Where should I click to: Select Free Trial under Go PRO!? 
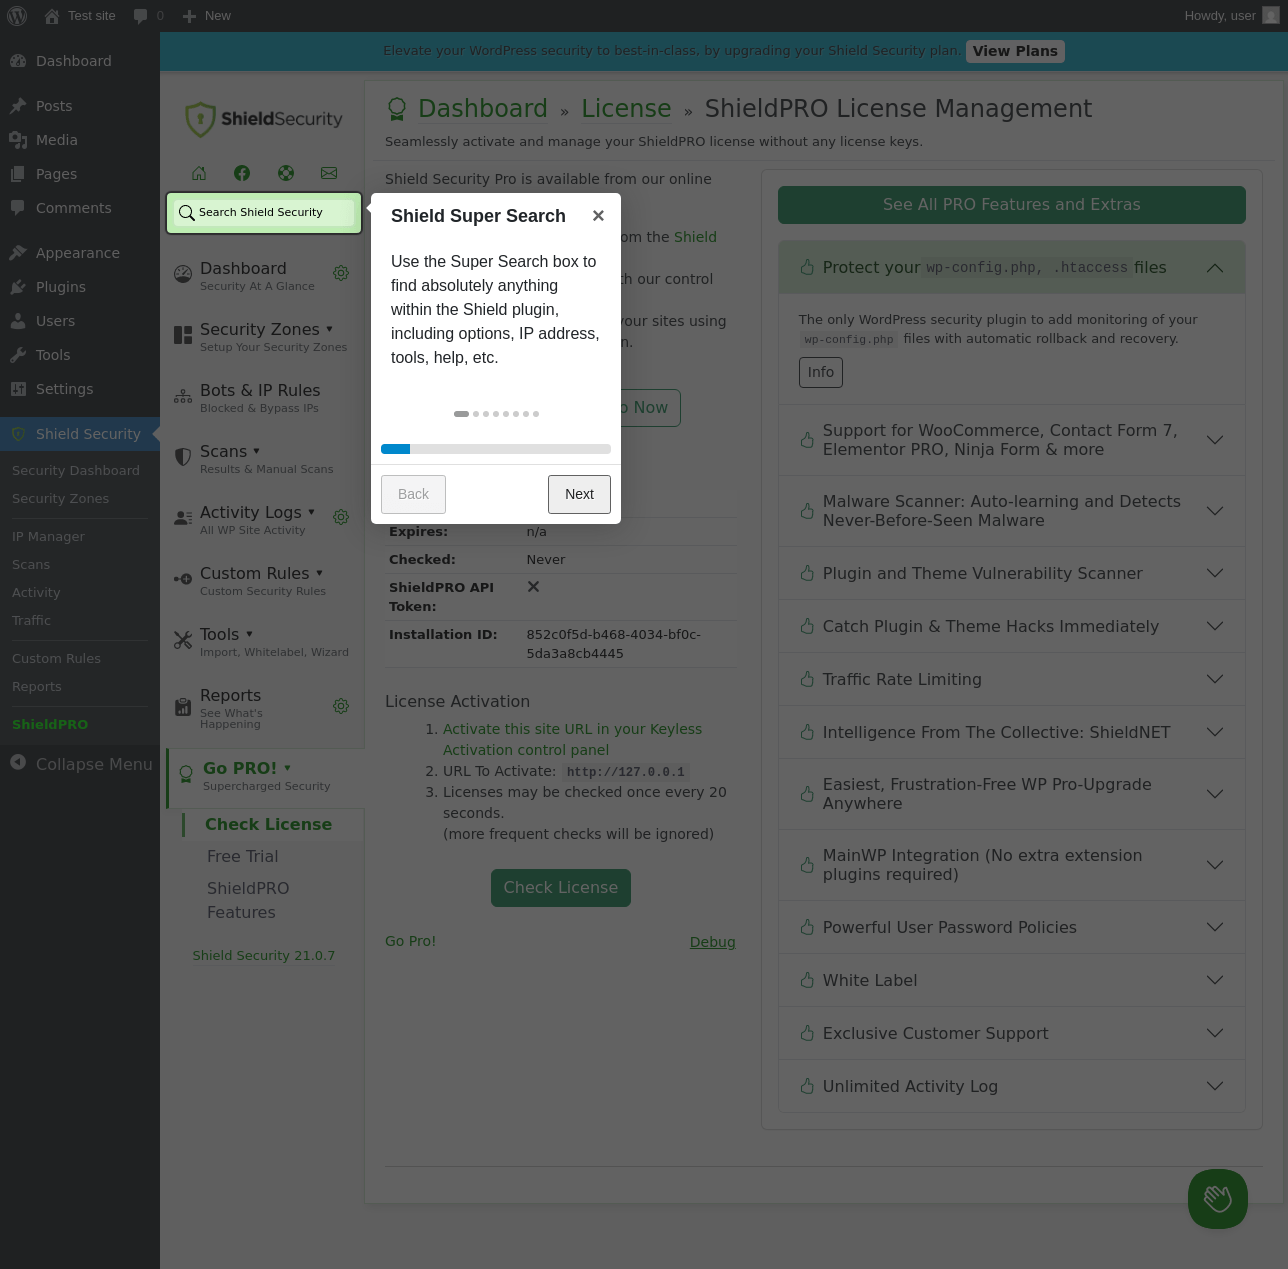point(243,856)
